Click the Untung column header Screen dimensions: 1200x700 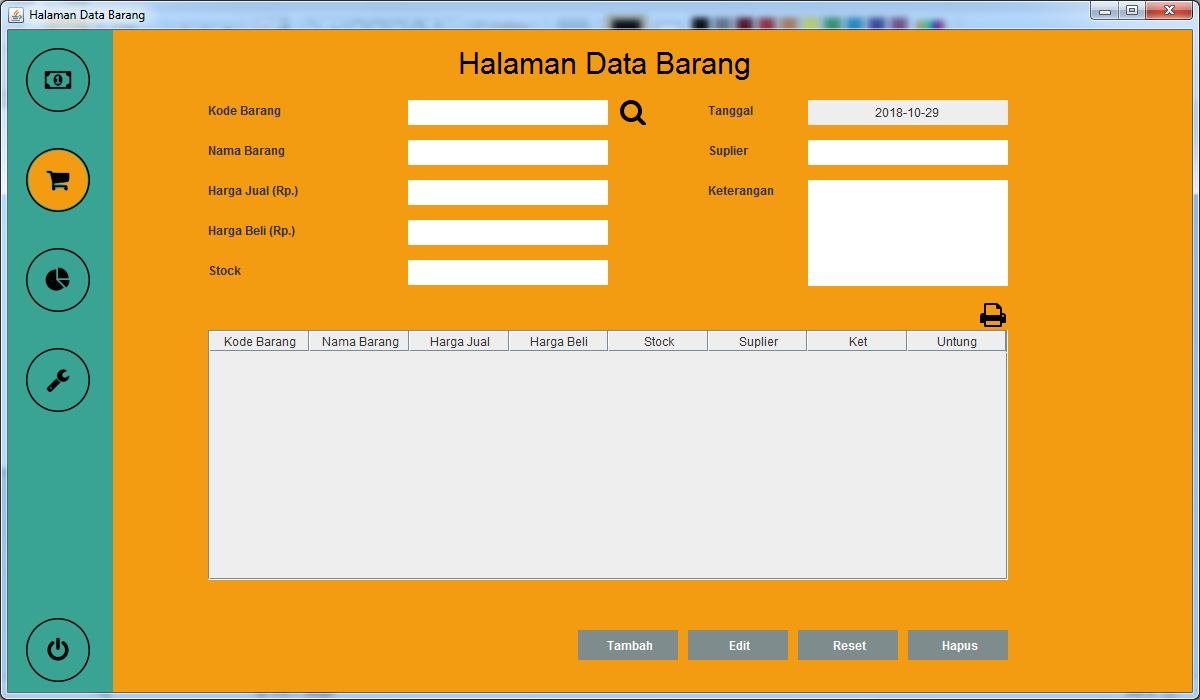(x=956, y=340)
